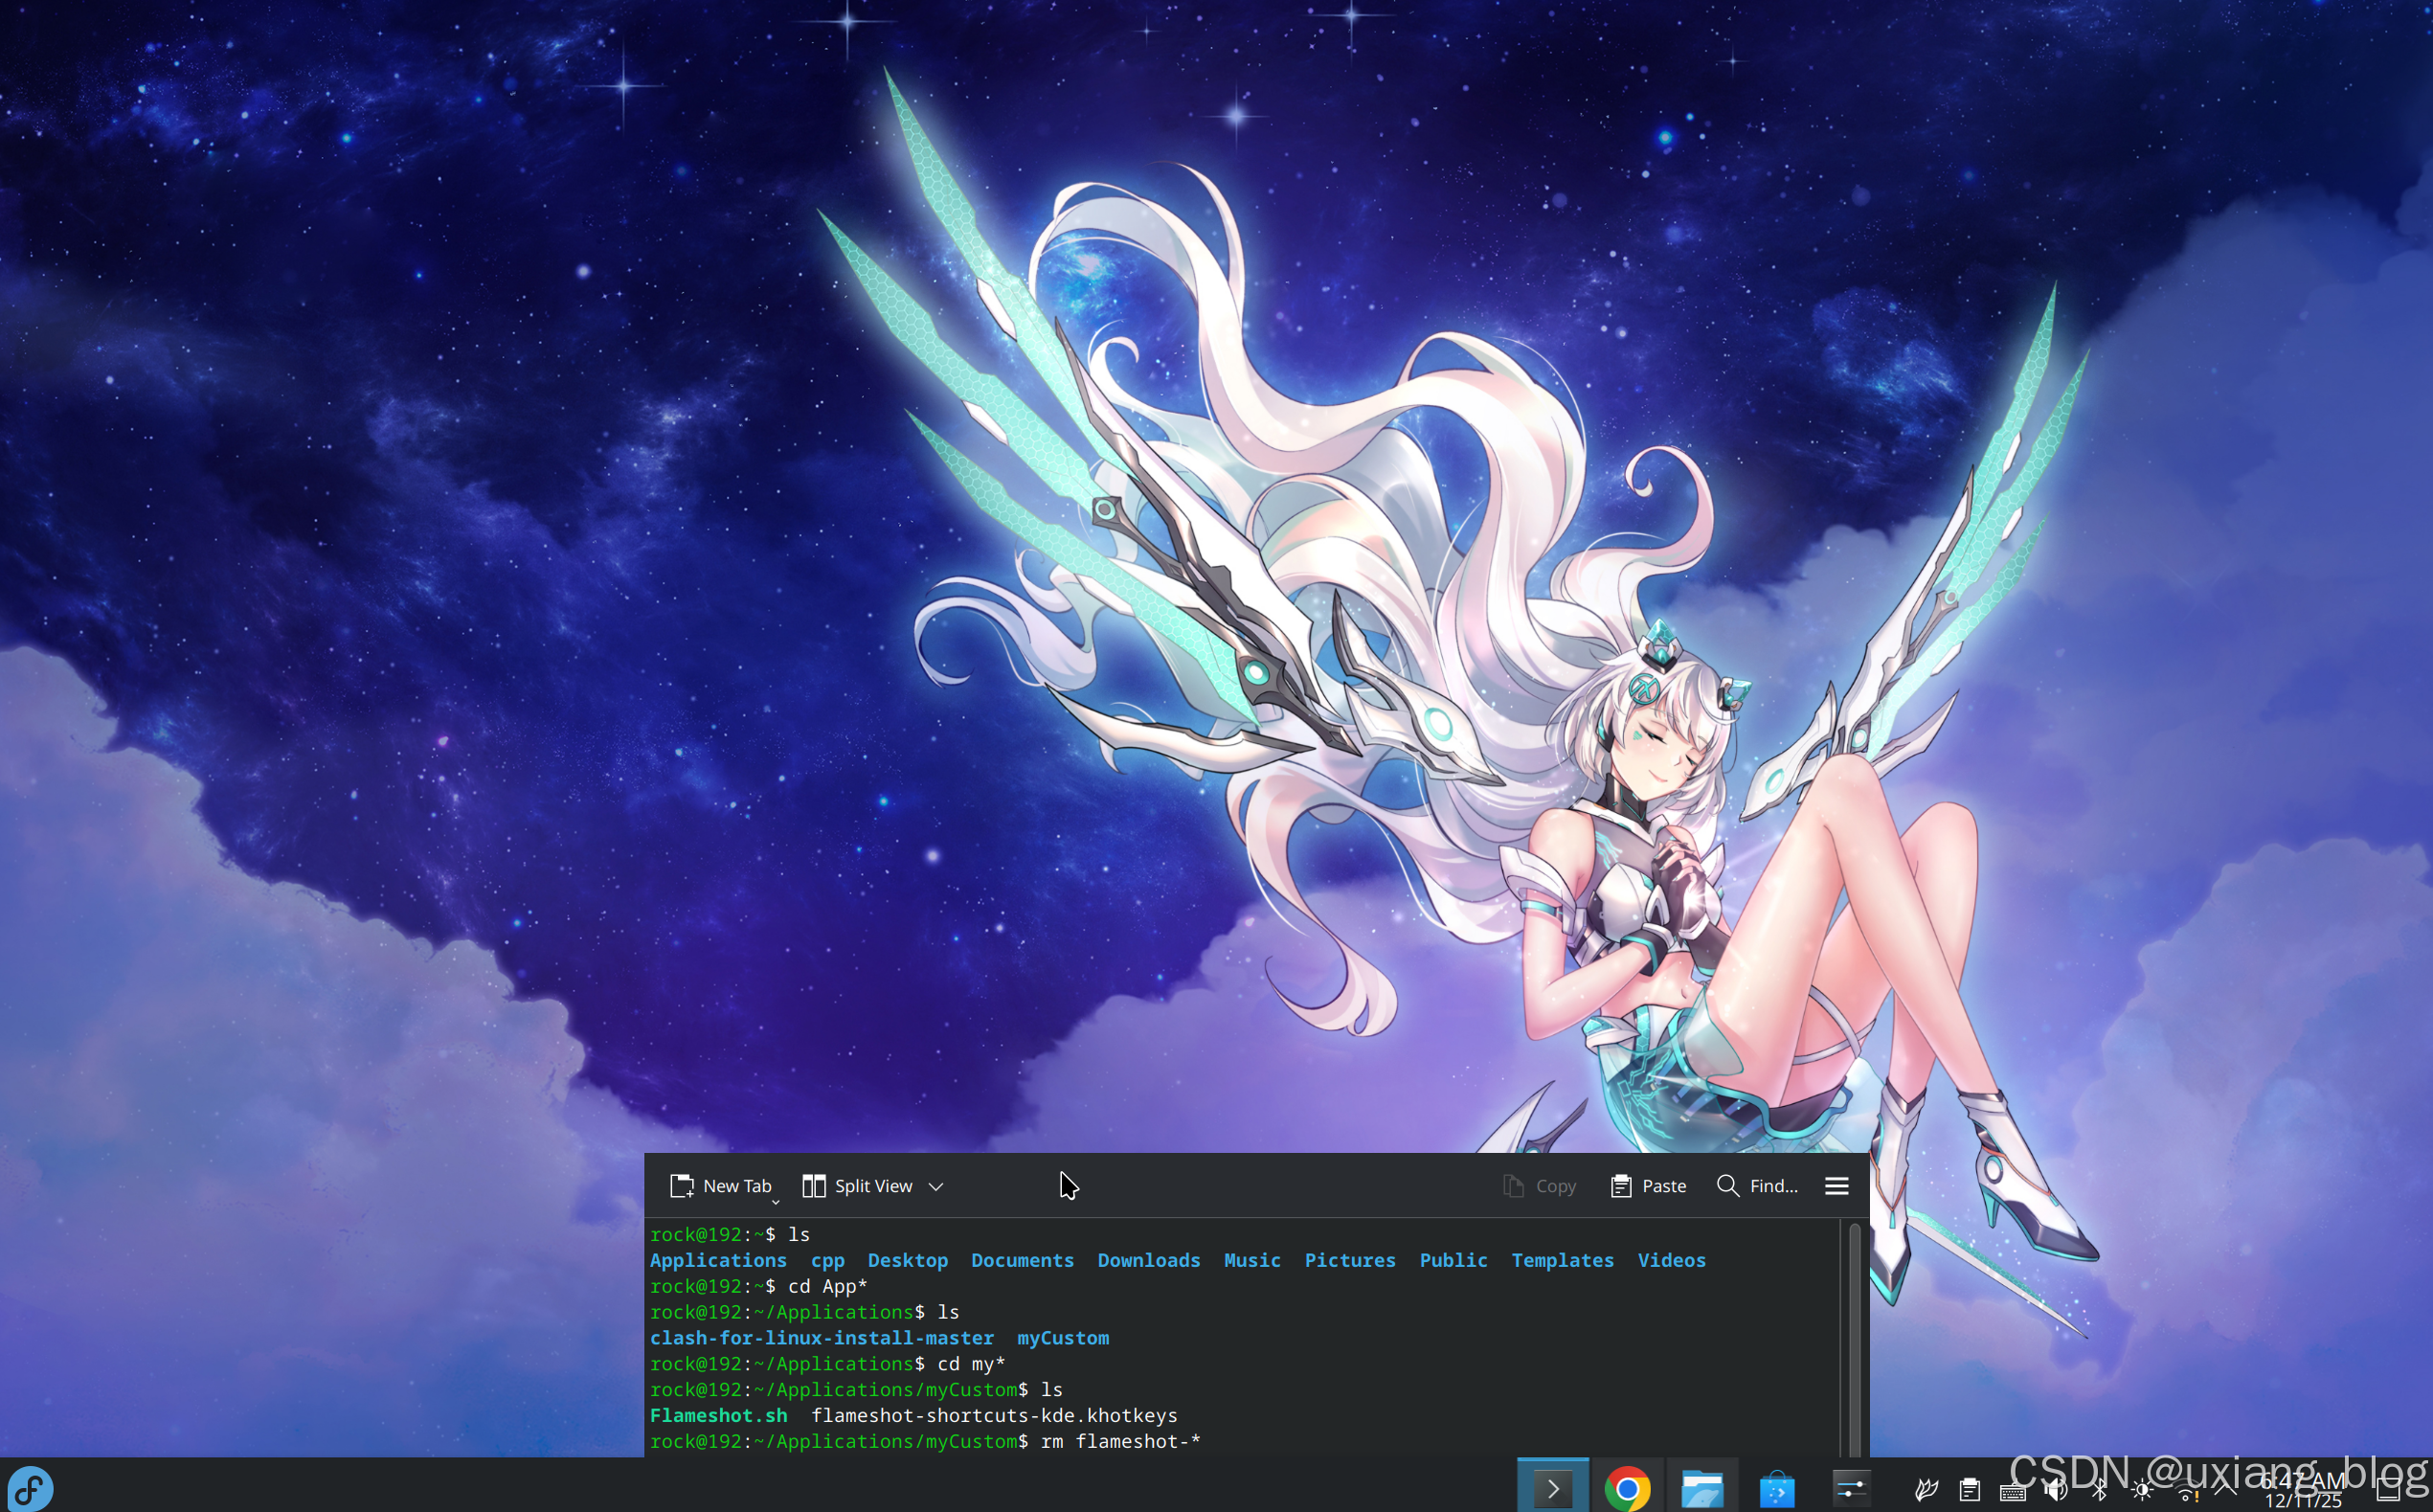Open screen brightness controls in the tray
The image size is (2433, 1512).
2142,1491
